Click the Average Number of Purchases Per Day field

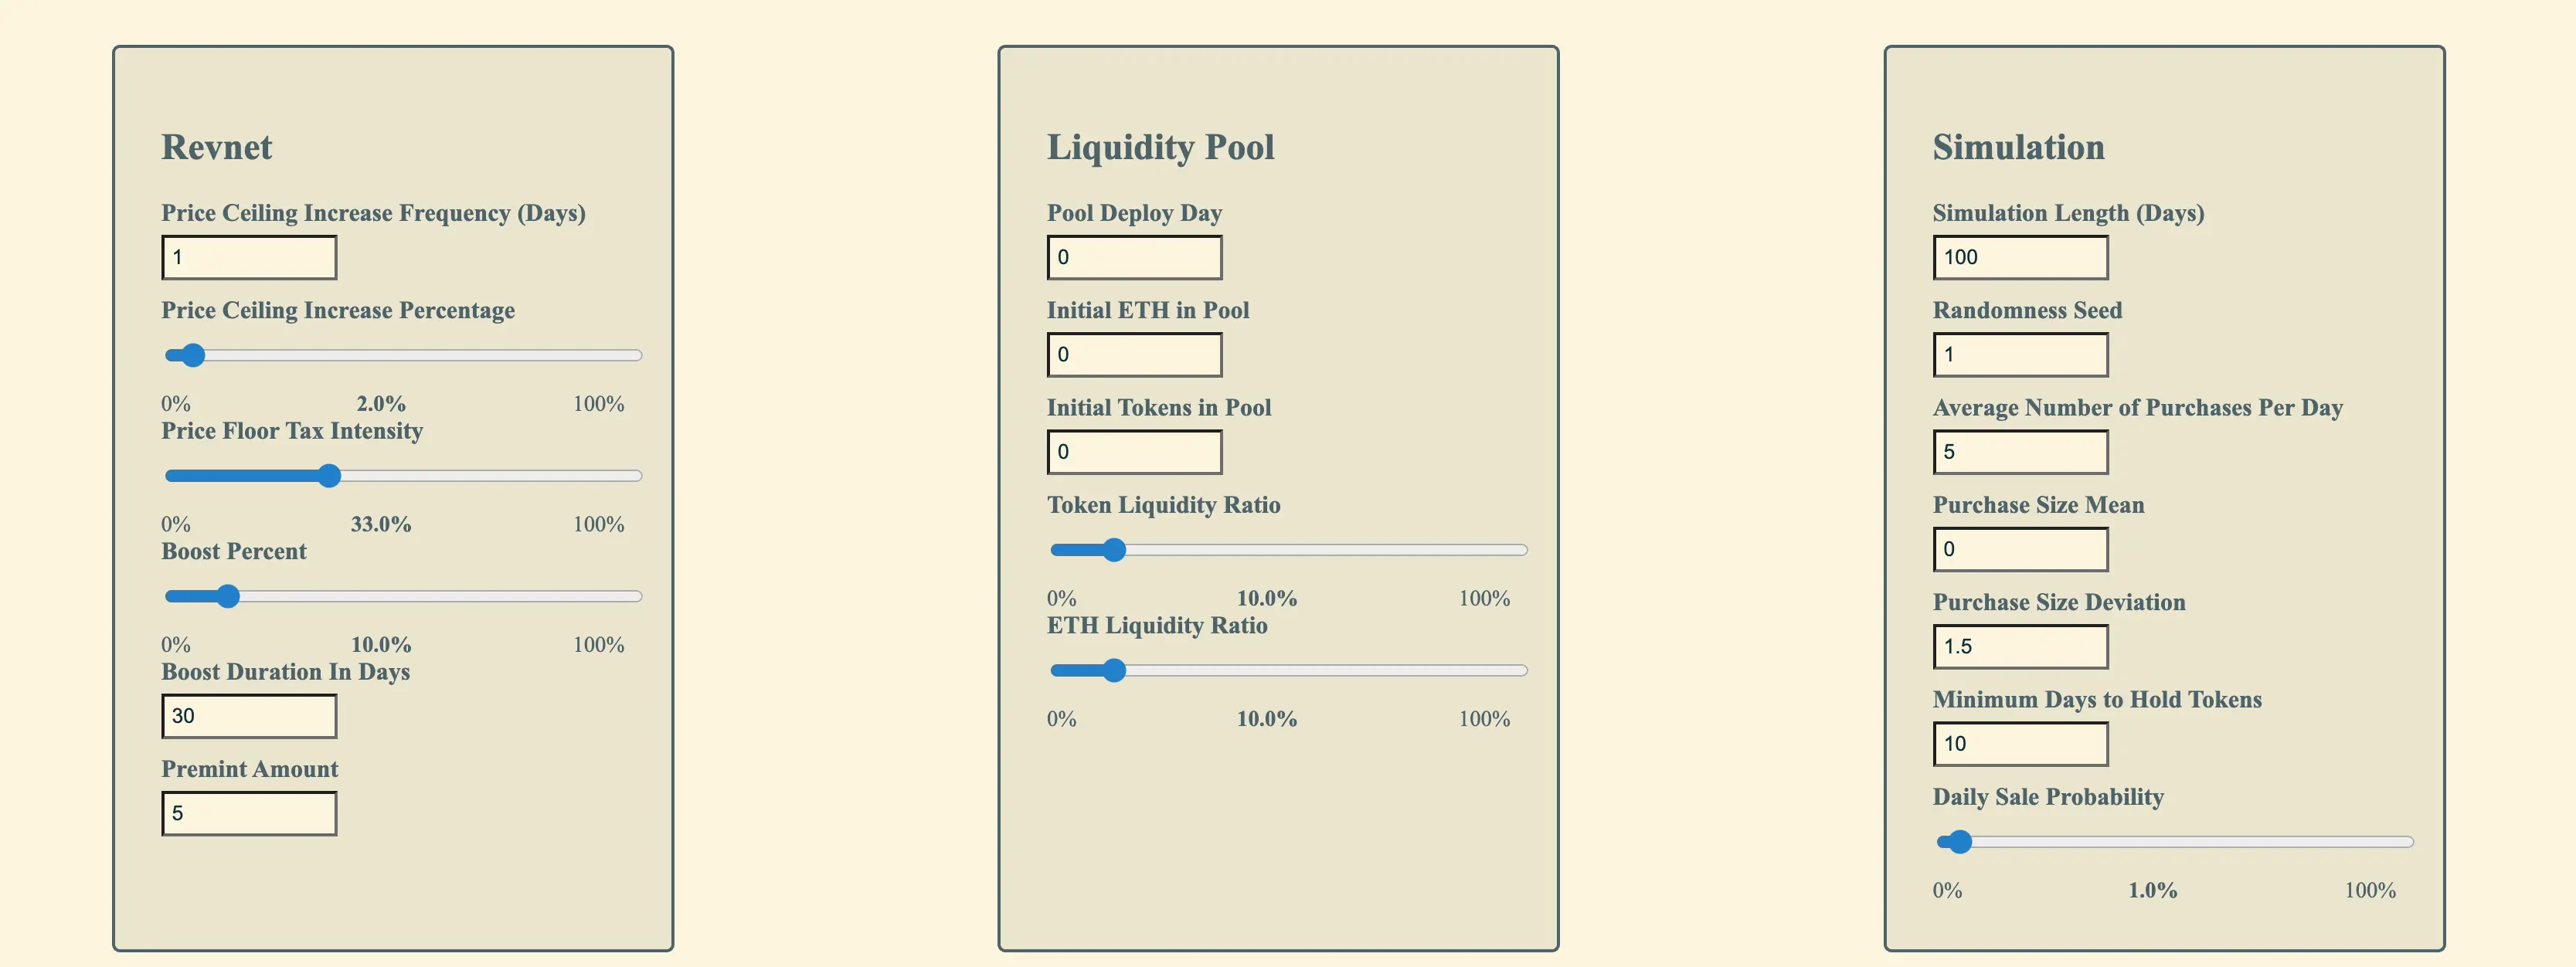pyautogui.click(x=2020, y=452)
